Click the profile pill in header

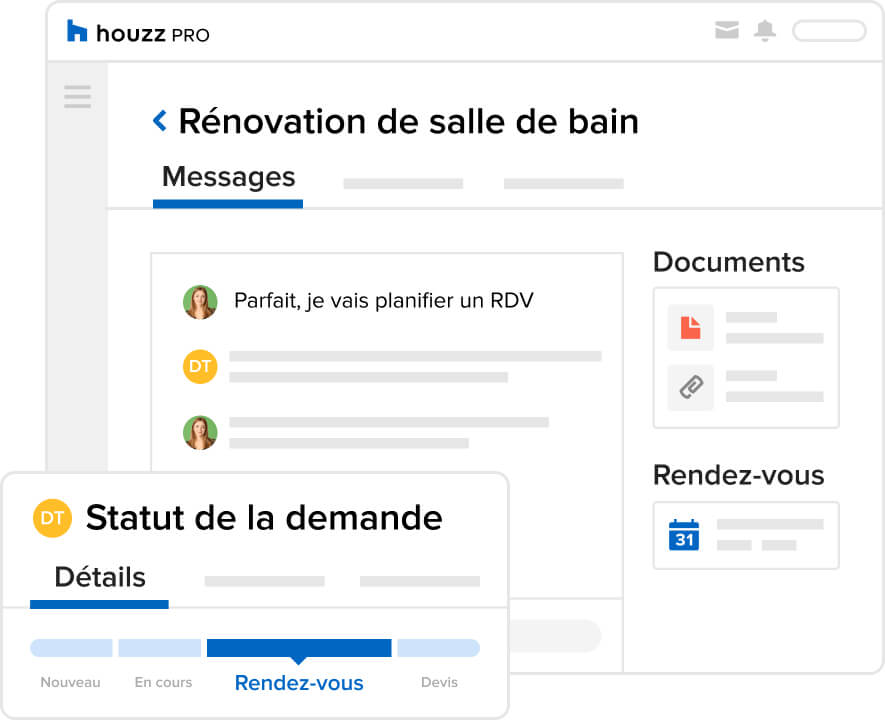829,31
